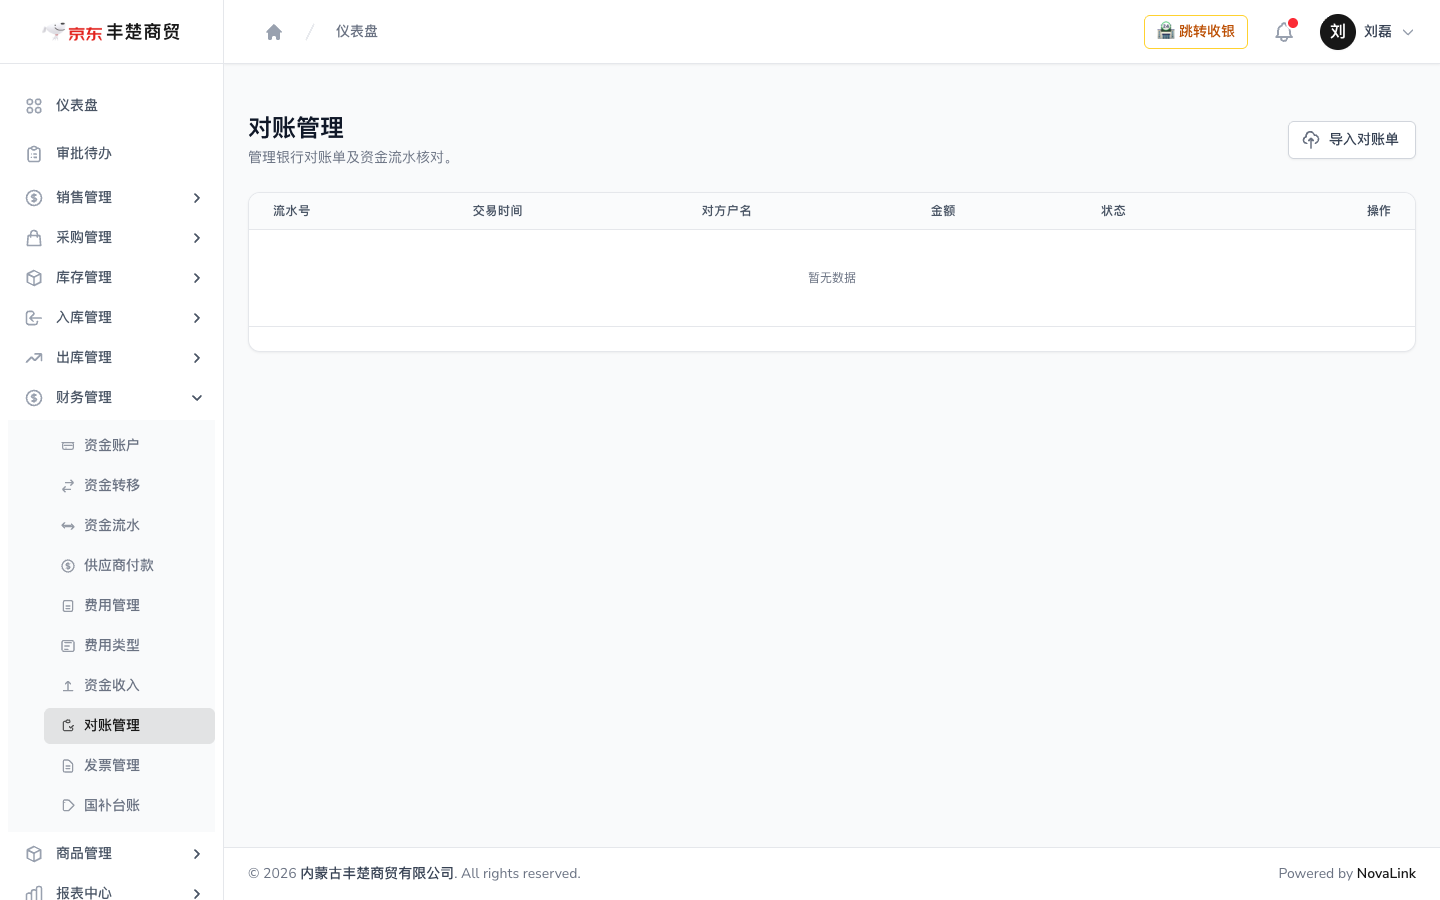Expand the 库存管理 submenu chevron
Image resolution: width=1440 pixels, height=900 pixels.
click(x=197, y=278)
